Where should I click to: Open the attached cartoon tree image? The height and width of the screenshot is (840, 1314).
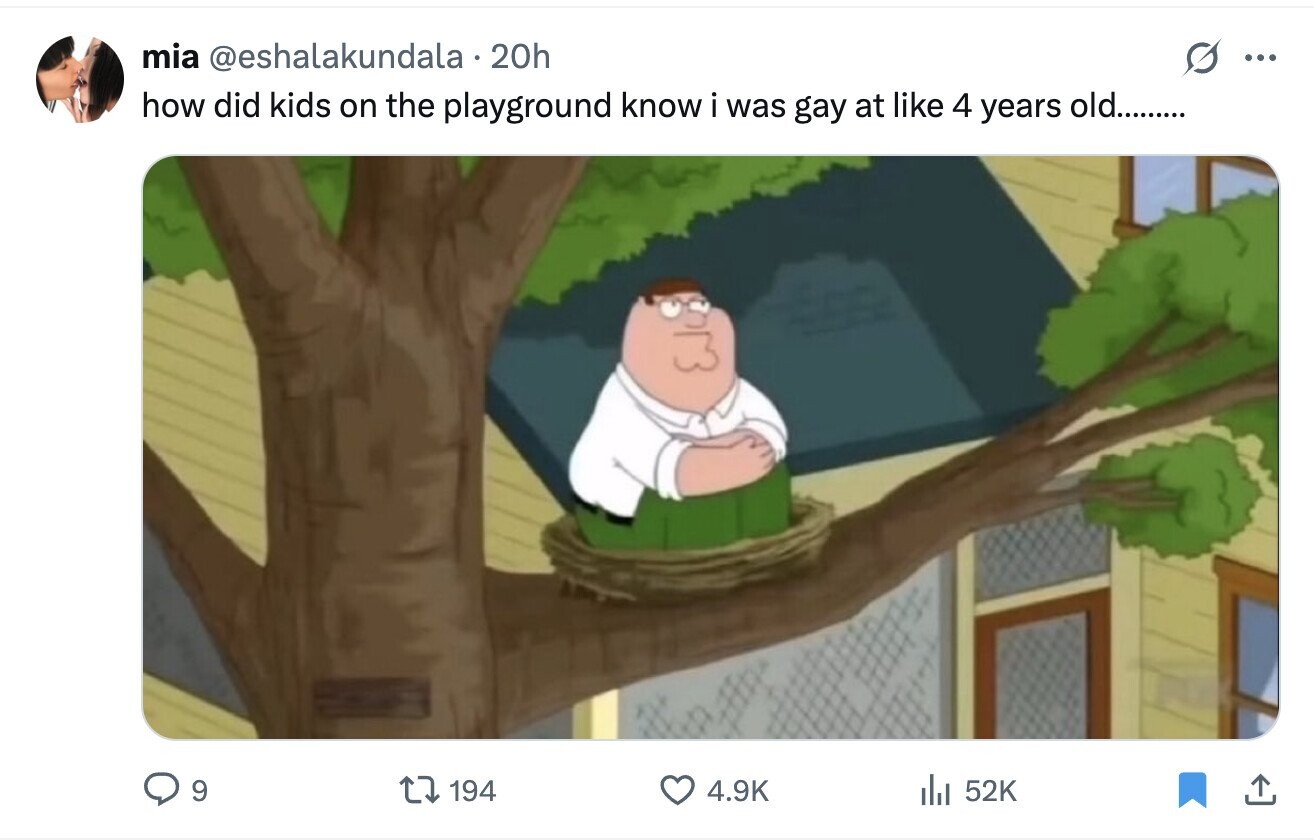click(710, 447)
